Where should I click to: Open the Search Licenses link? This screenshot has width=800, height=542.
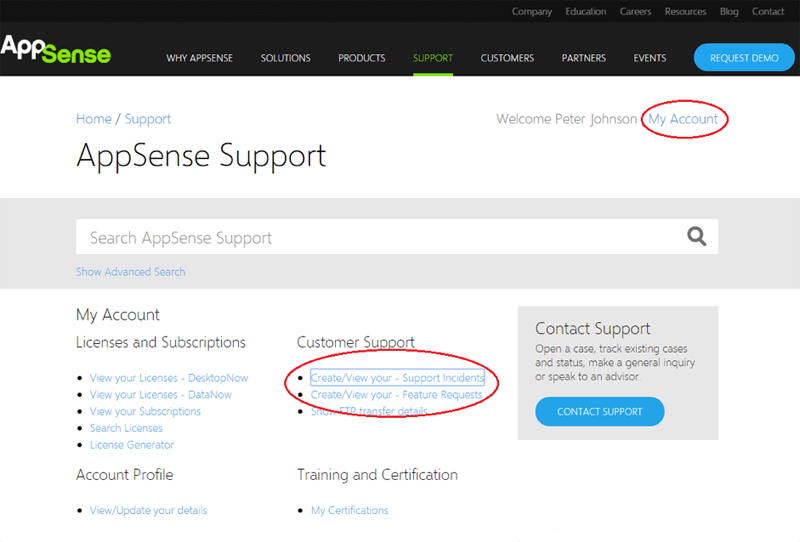coord(126,428)
